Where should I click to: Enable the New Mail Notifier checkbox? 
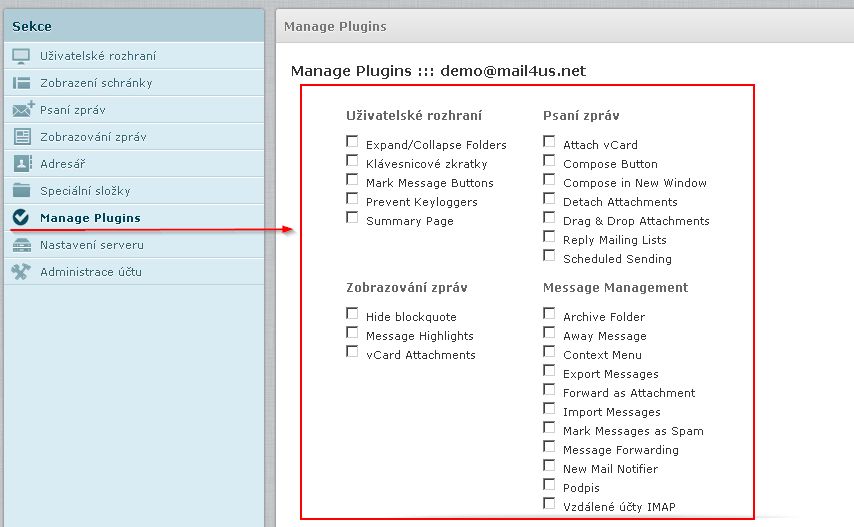coord(550,466)
